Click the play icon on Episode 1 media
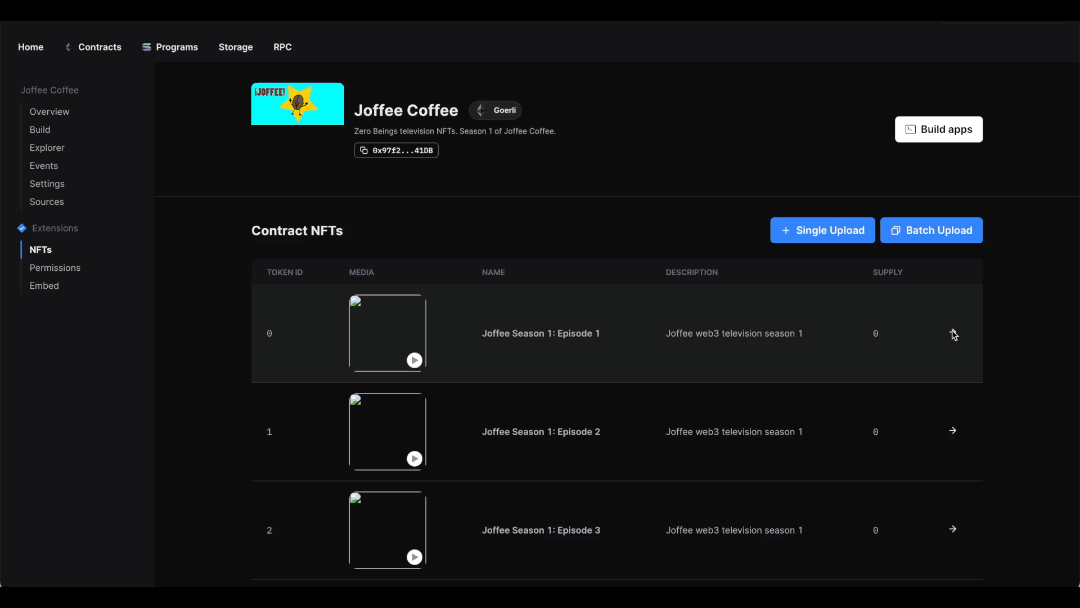This screenshot has height=608, width=1080. [x=414, y=360]
